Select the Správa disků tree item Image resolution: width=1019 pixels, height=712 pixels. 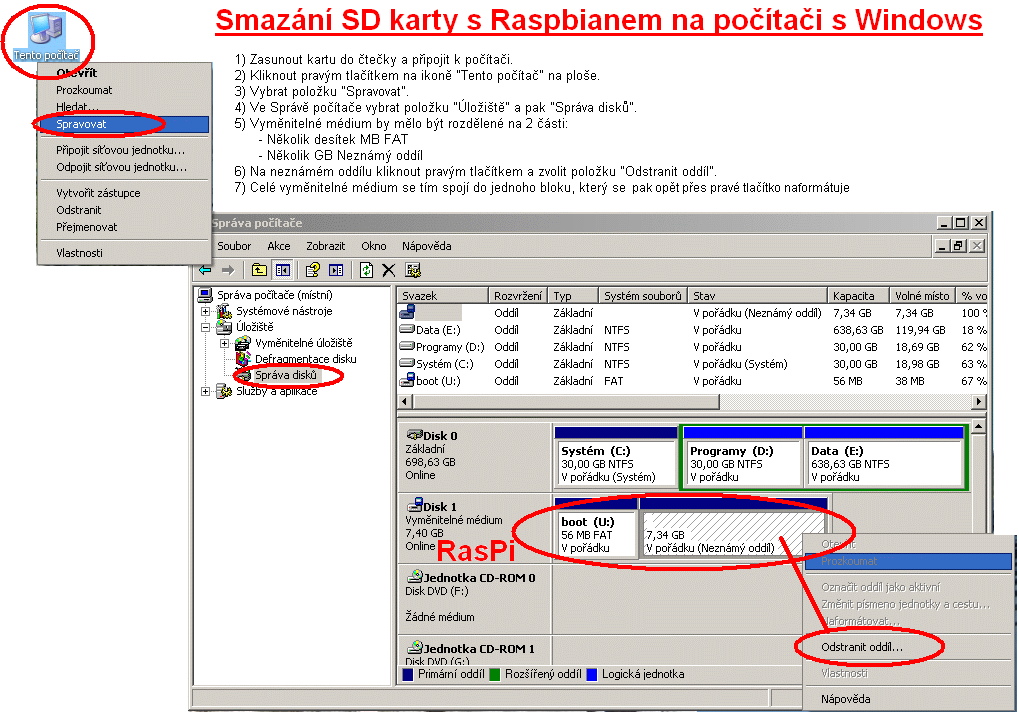coord(286,375)
